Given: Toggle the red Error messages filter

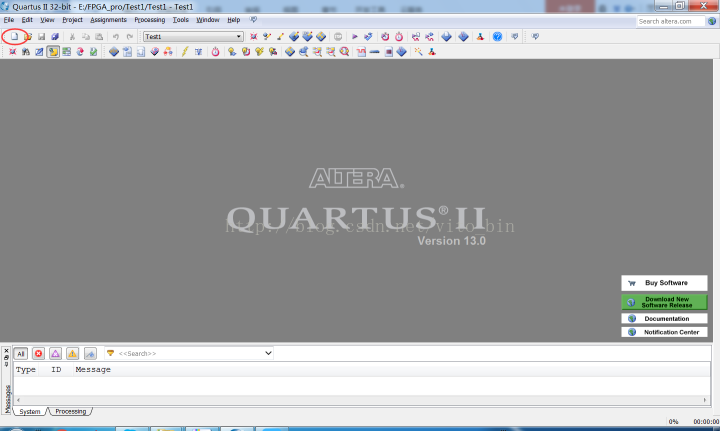Looking at the screenshot, I should (x=38, y=353).
